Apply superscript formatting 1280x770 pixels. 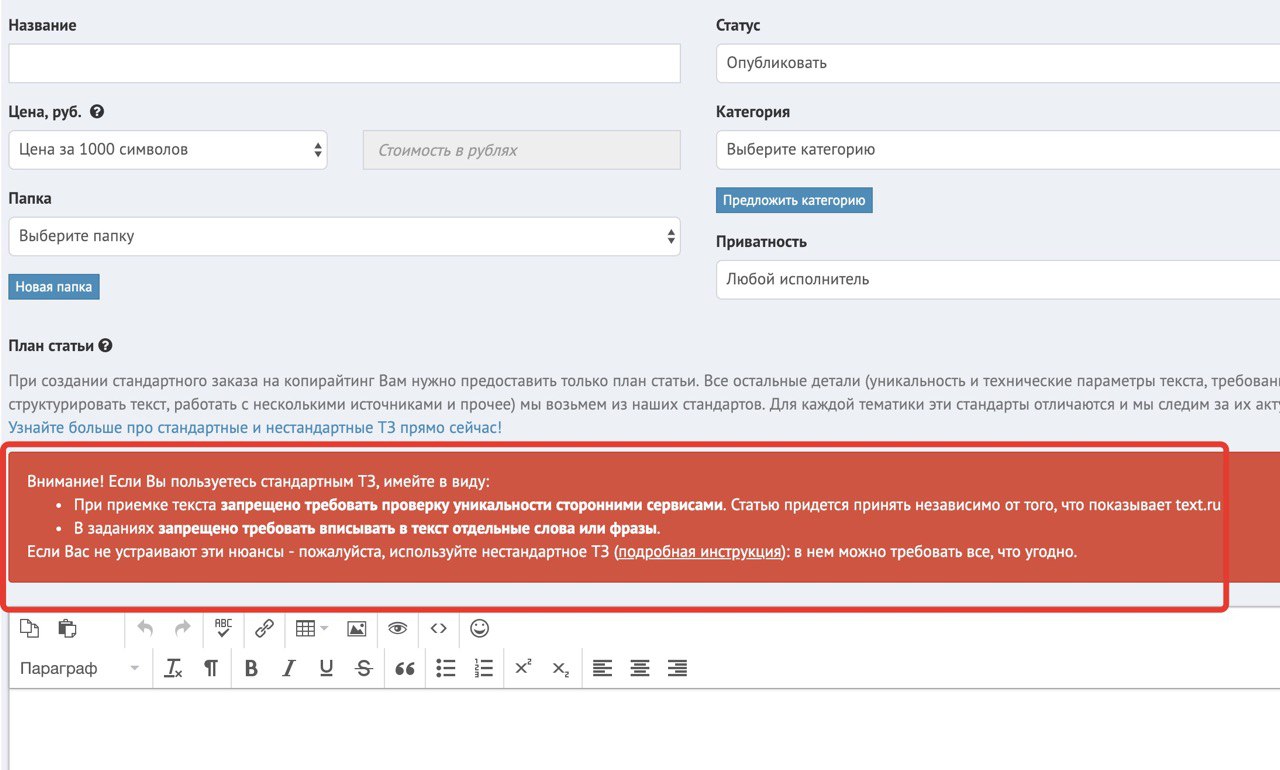click(x=523, y=668)
